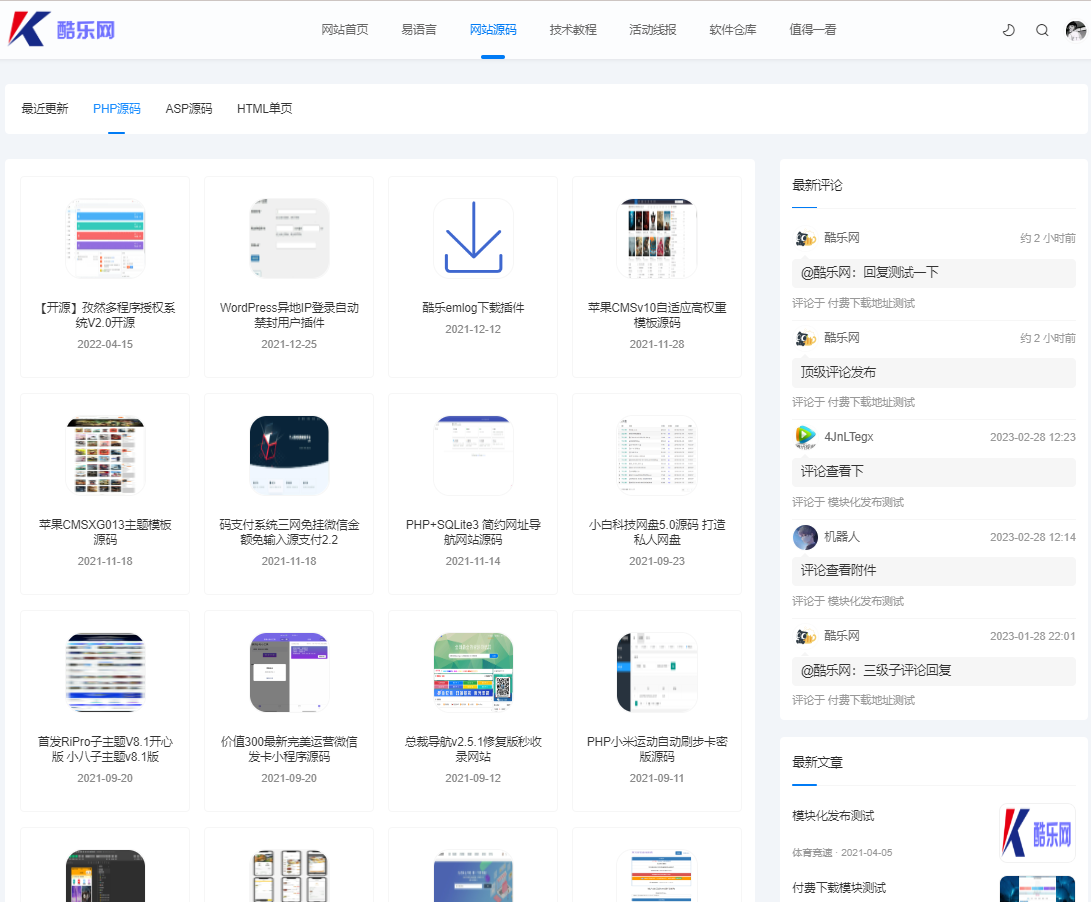Click 4JnLTegx commenter avatar icon
This screenshot has width=1091, height=902.
805,437
